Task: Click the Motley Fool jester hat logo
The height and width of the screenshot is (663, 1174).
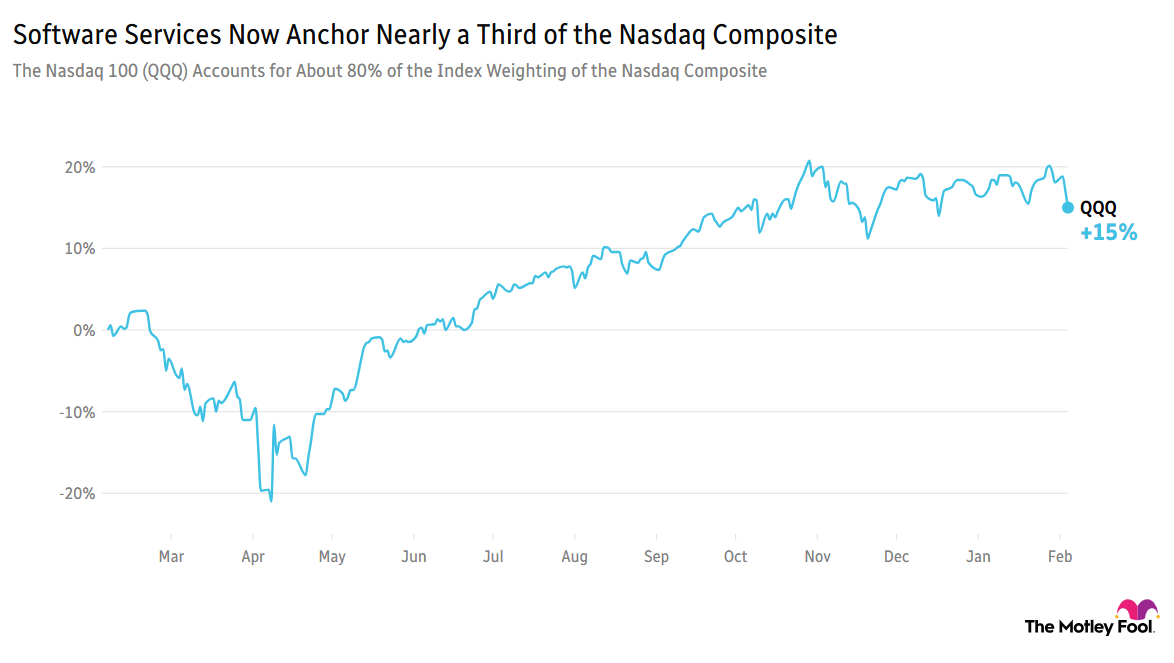Action: 1137,610
